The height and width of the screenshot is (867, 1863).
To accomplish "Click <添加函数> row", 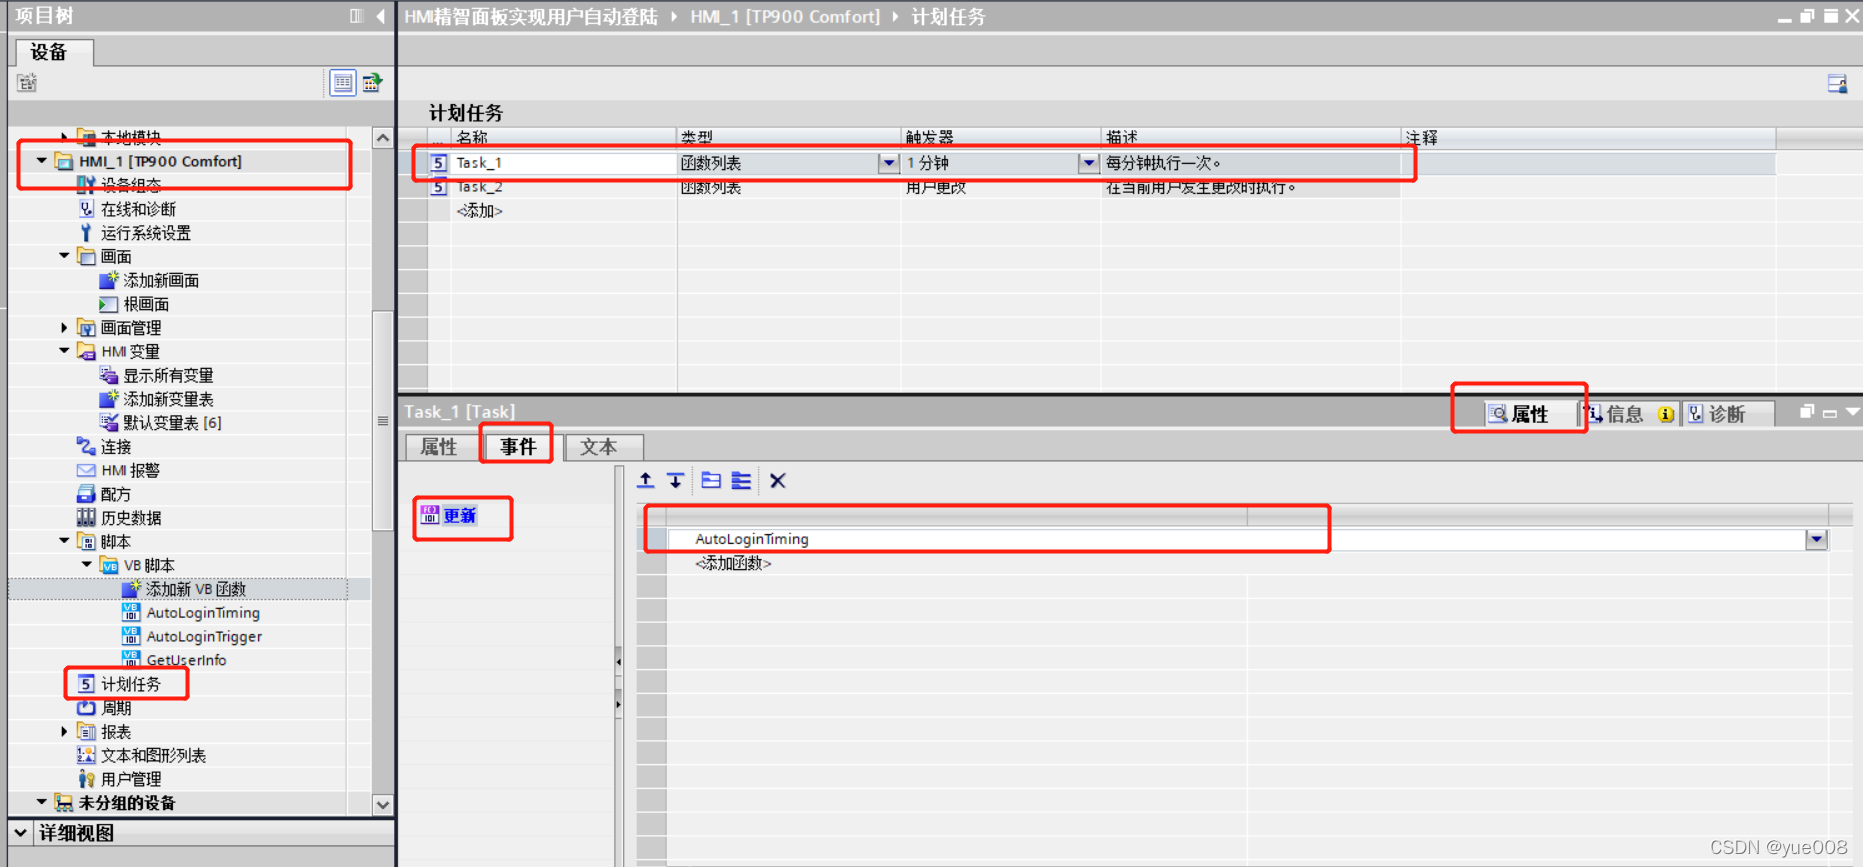I will pos(733,563).
